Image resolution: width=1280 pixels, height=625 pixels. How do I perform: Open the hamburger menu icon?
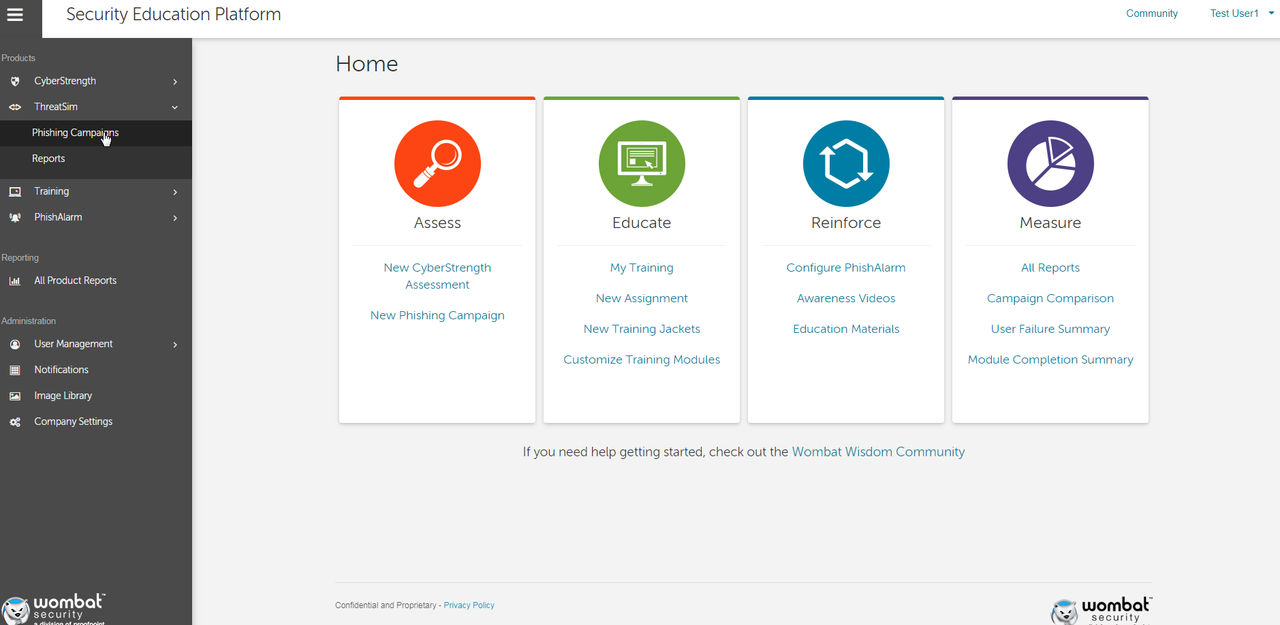pyautogui.click(x=15, y=15)
